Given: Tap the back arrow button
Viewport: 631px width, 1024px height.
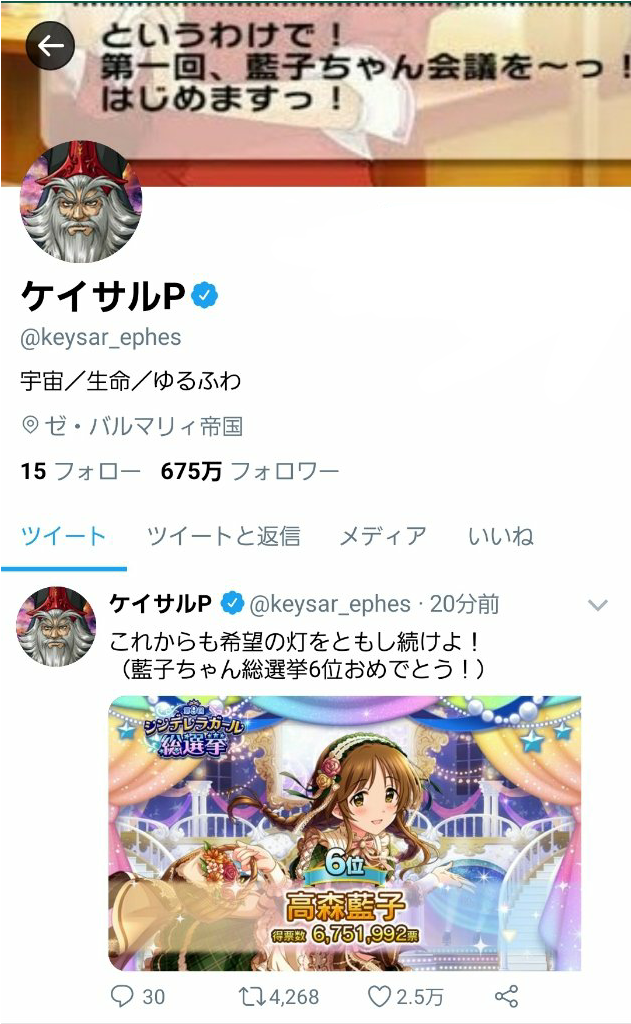Looking at the screenshot, I should [50, 46].
